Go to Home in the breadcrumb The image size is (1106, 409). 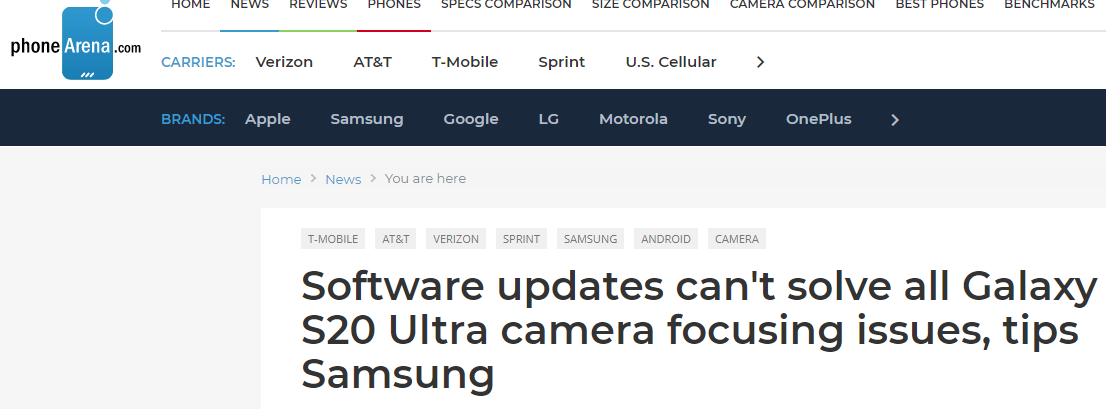281,179
